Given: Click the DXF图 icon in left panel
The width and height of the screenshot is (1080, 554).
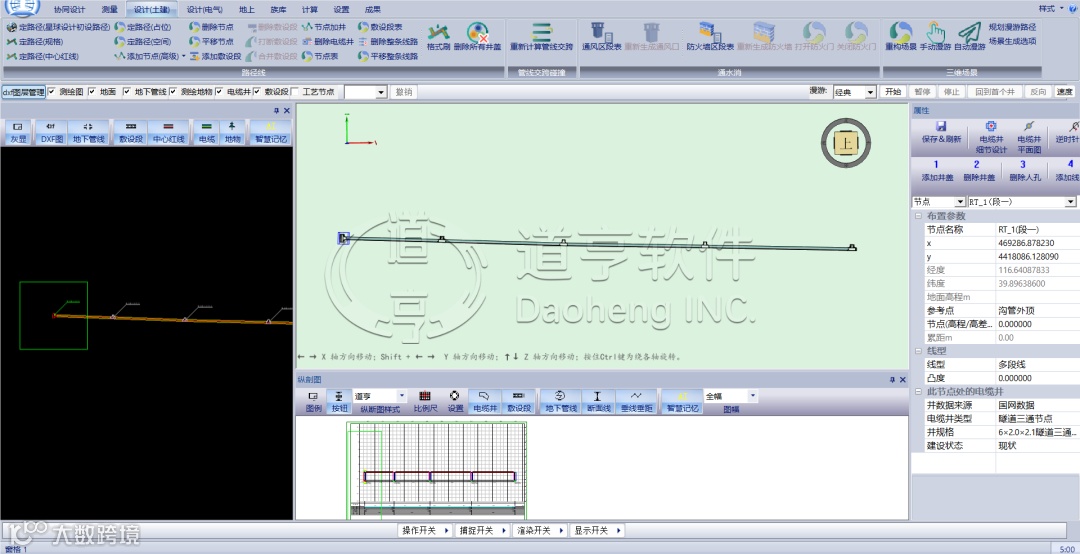Looking at the screenshot, I should click(52, 132).
